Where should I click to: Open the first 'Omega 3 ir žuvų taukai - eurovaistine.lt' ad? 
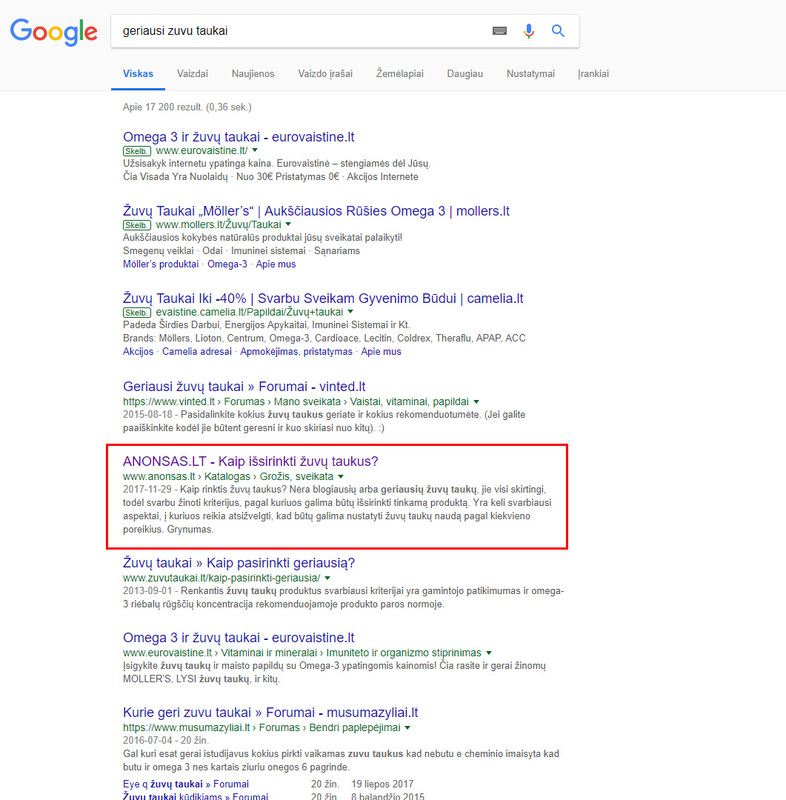pyautogui.click(x=238, y=137)
